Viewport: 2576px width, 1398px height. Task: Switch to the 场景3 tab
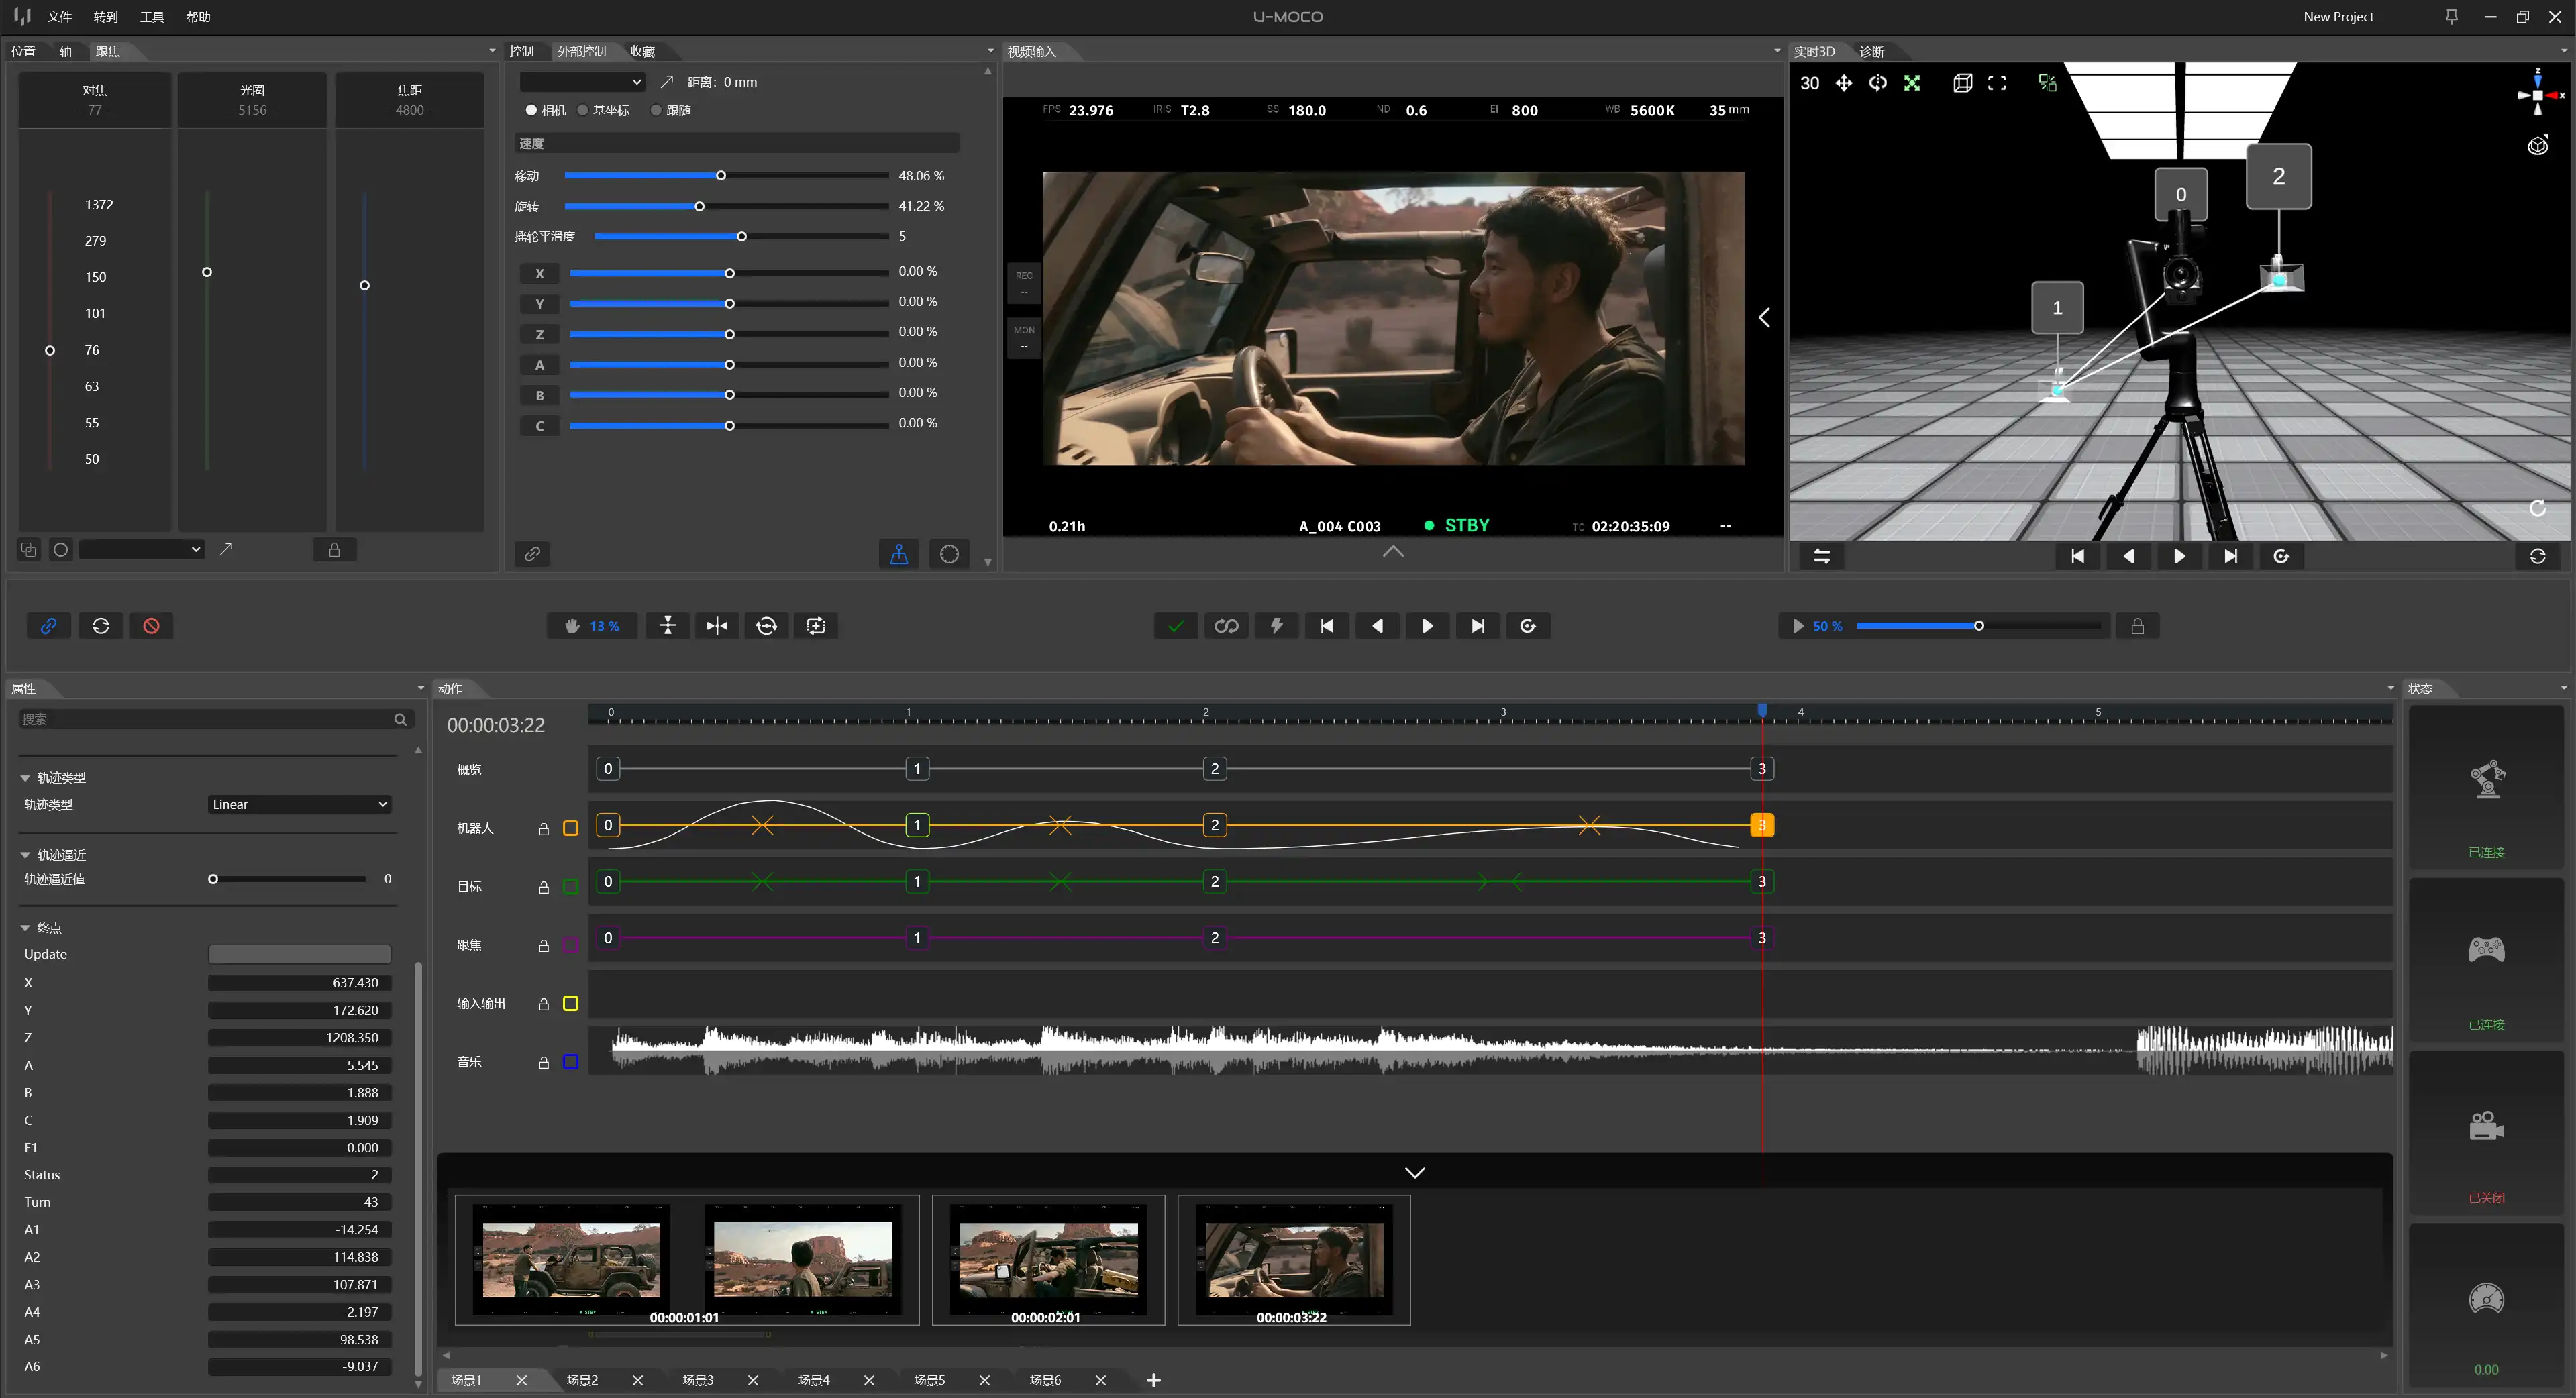[x=698, y=1380]
